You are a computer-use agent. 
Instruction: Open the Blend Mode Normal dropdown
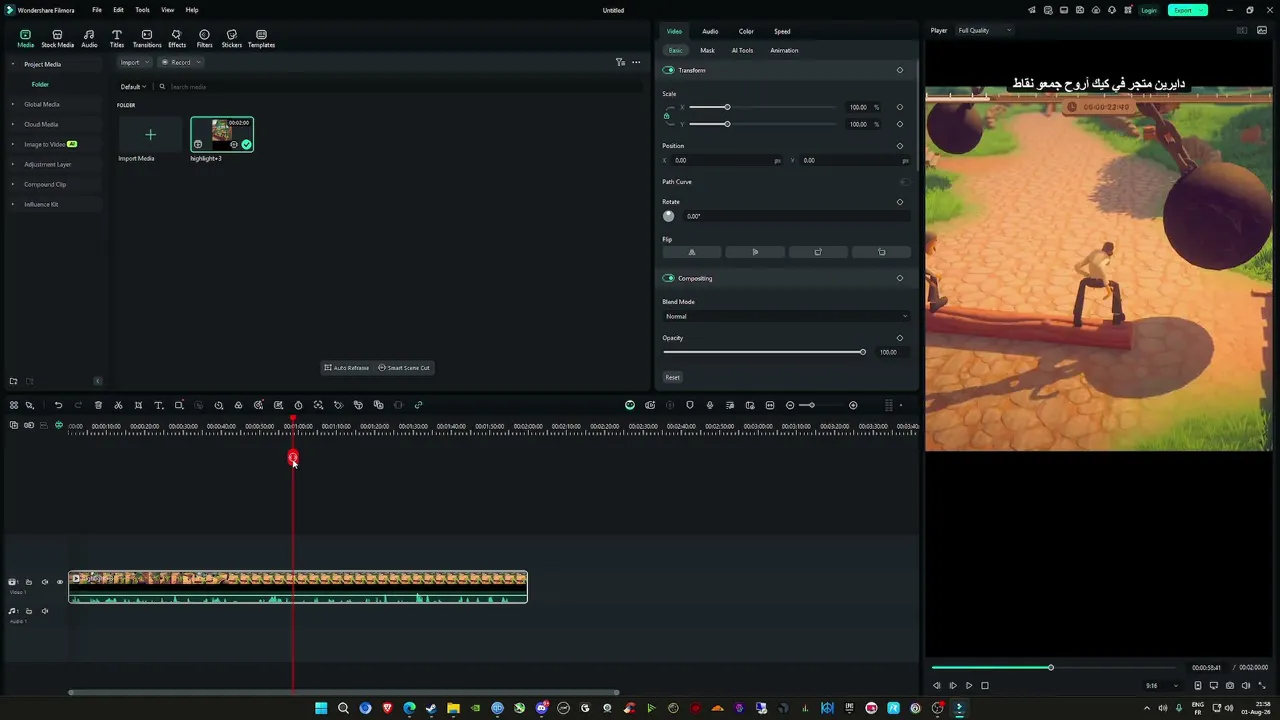point(786,316)
